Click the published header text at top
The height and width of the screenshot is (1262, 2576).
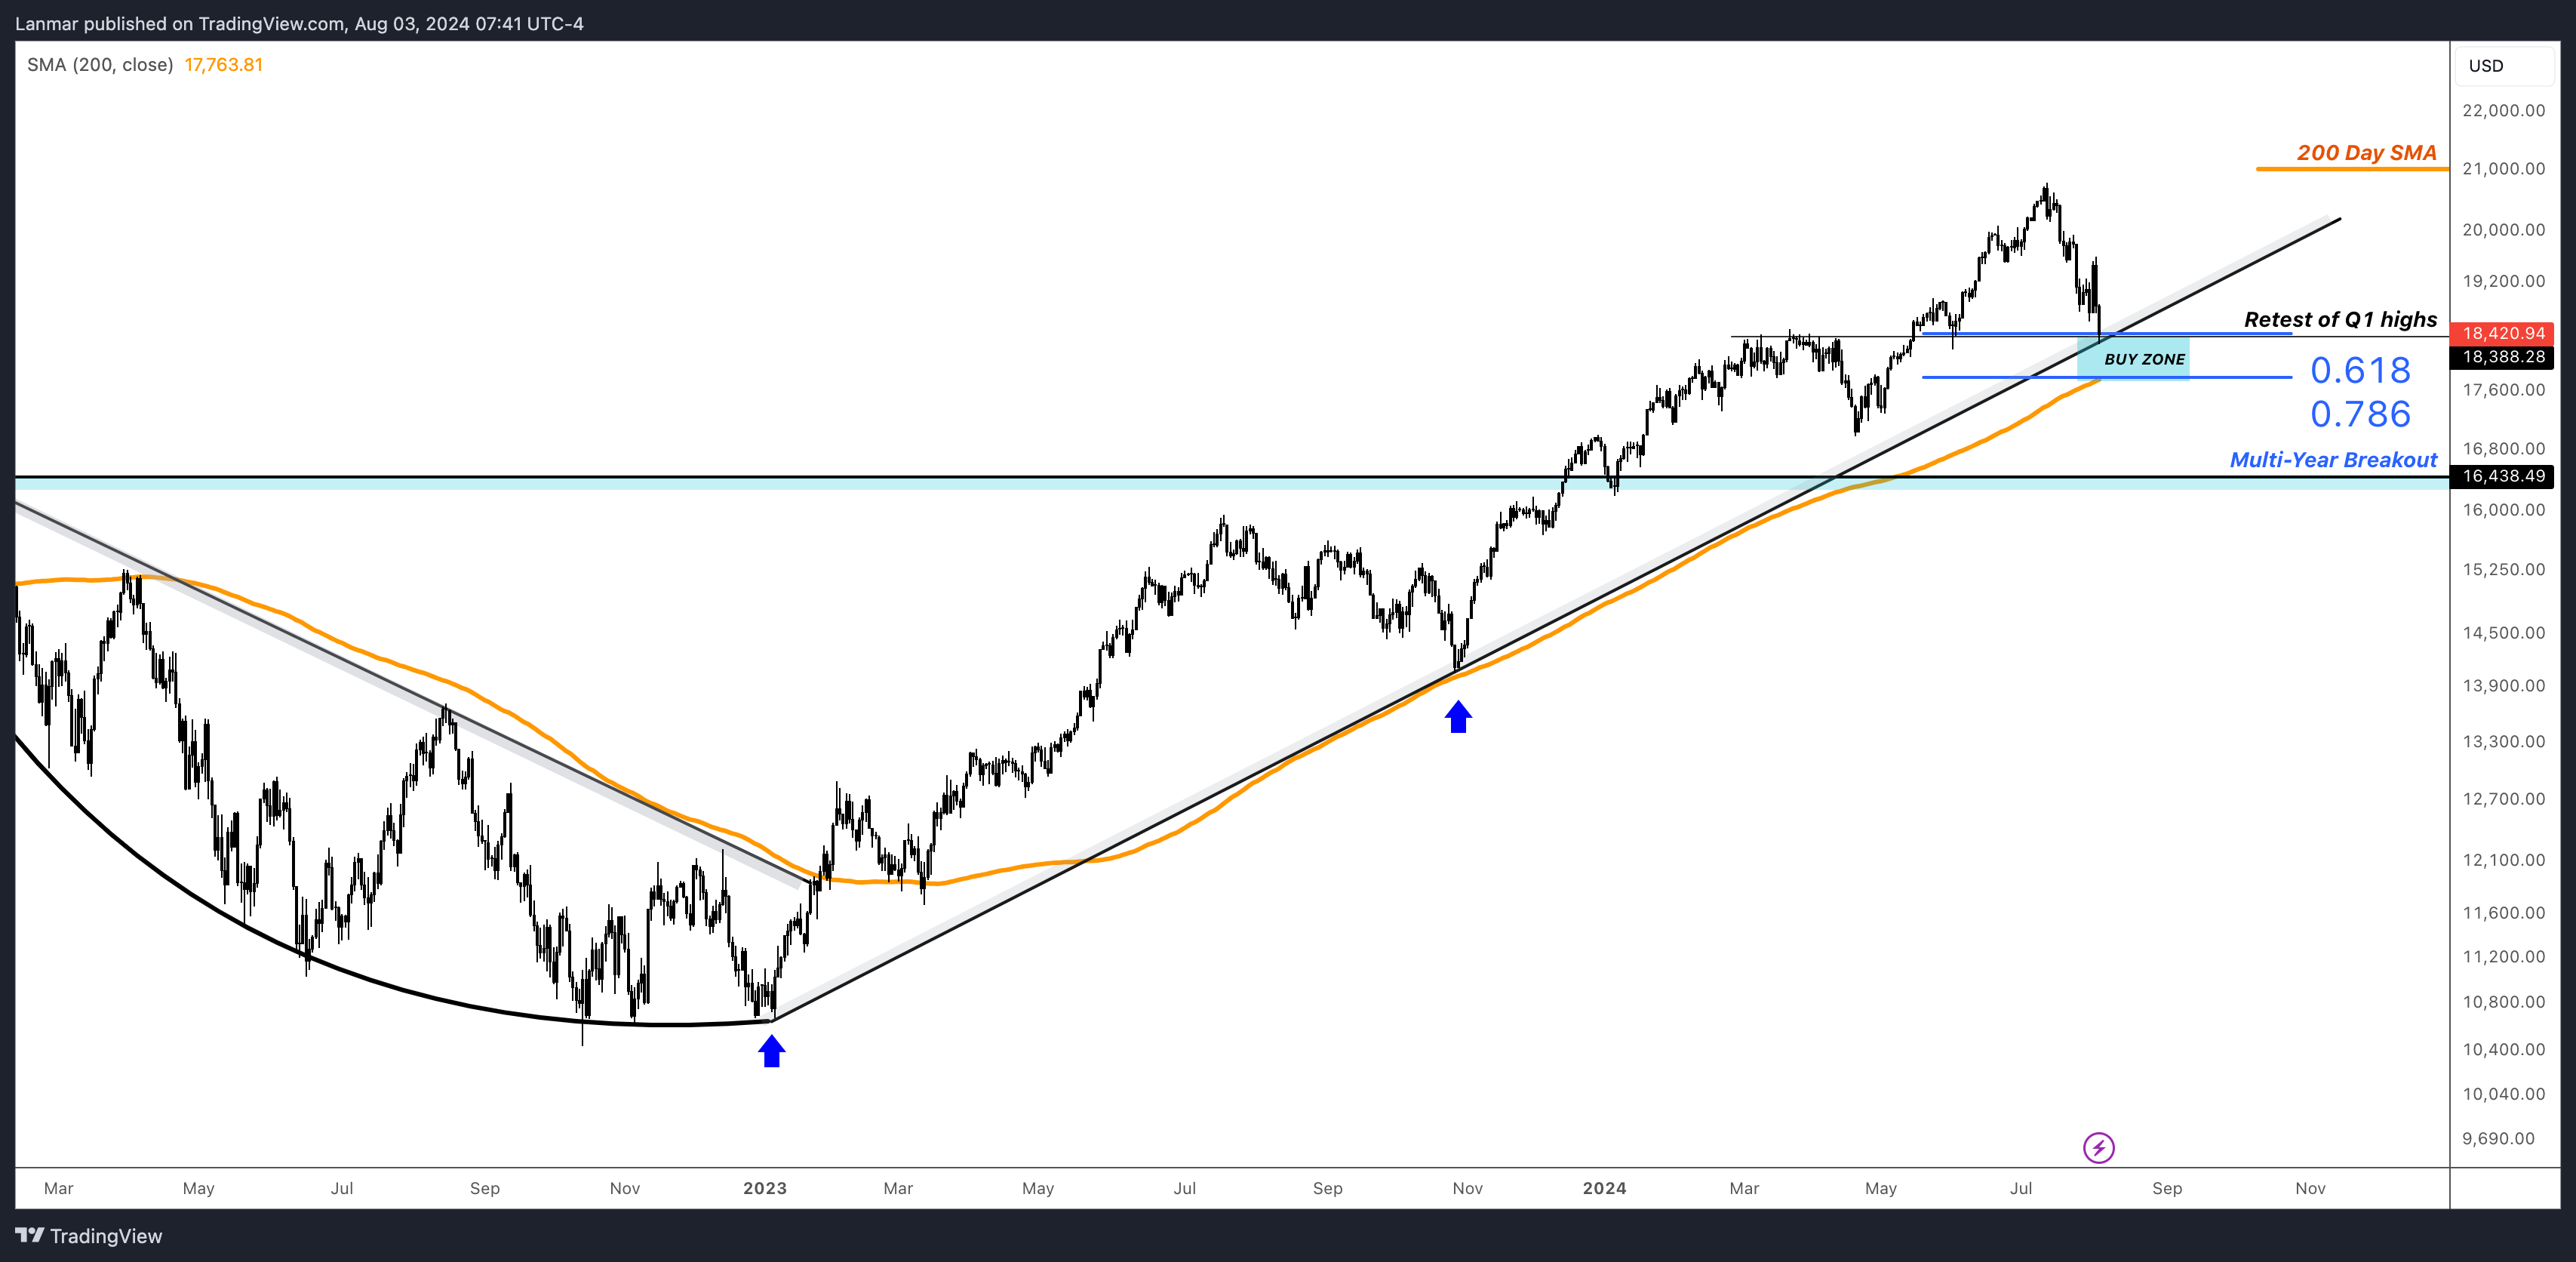click(299, 24)
